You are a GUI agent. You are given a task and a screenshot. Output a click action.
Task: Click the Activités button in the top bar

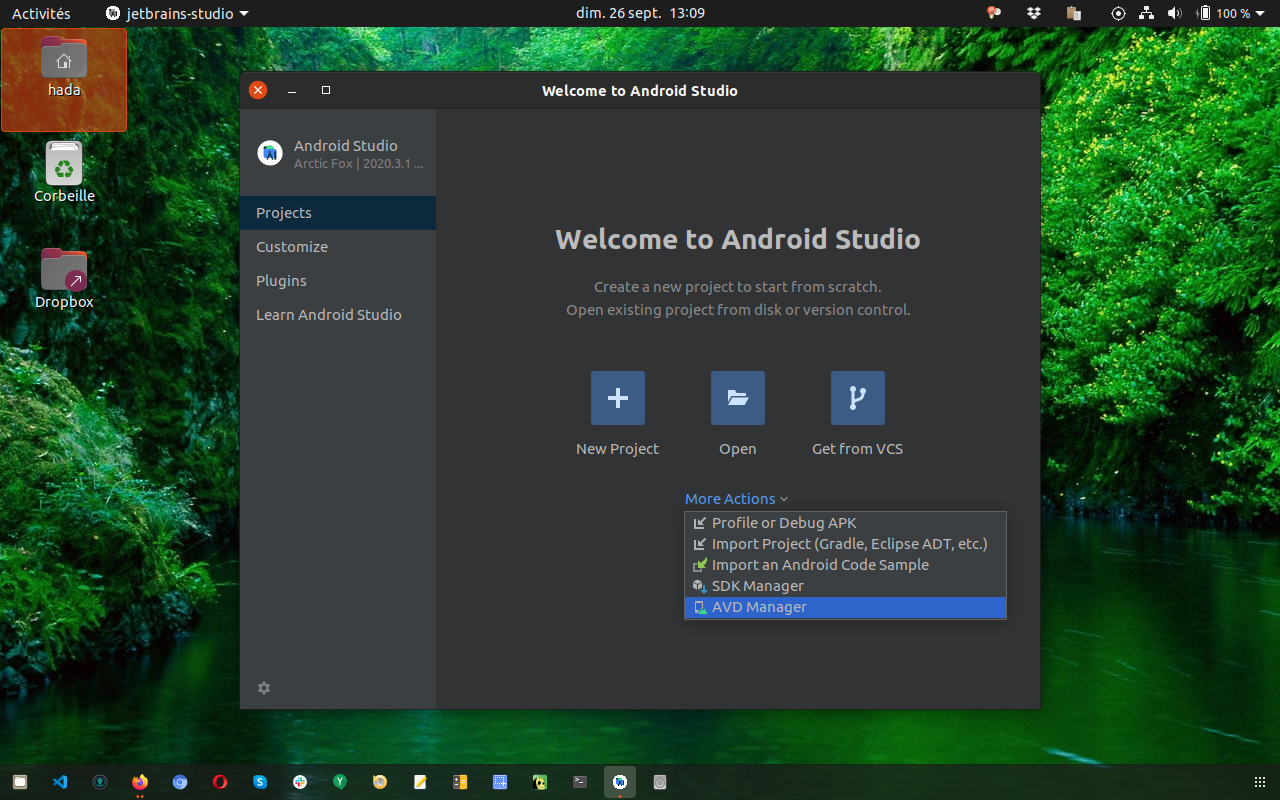tap(41, 13)
